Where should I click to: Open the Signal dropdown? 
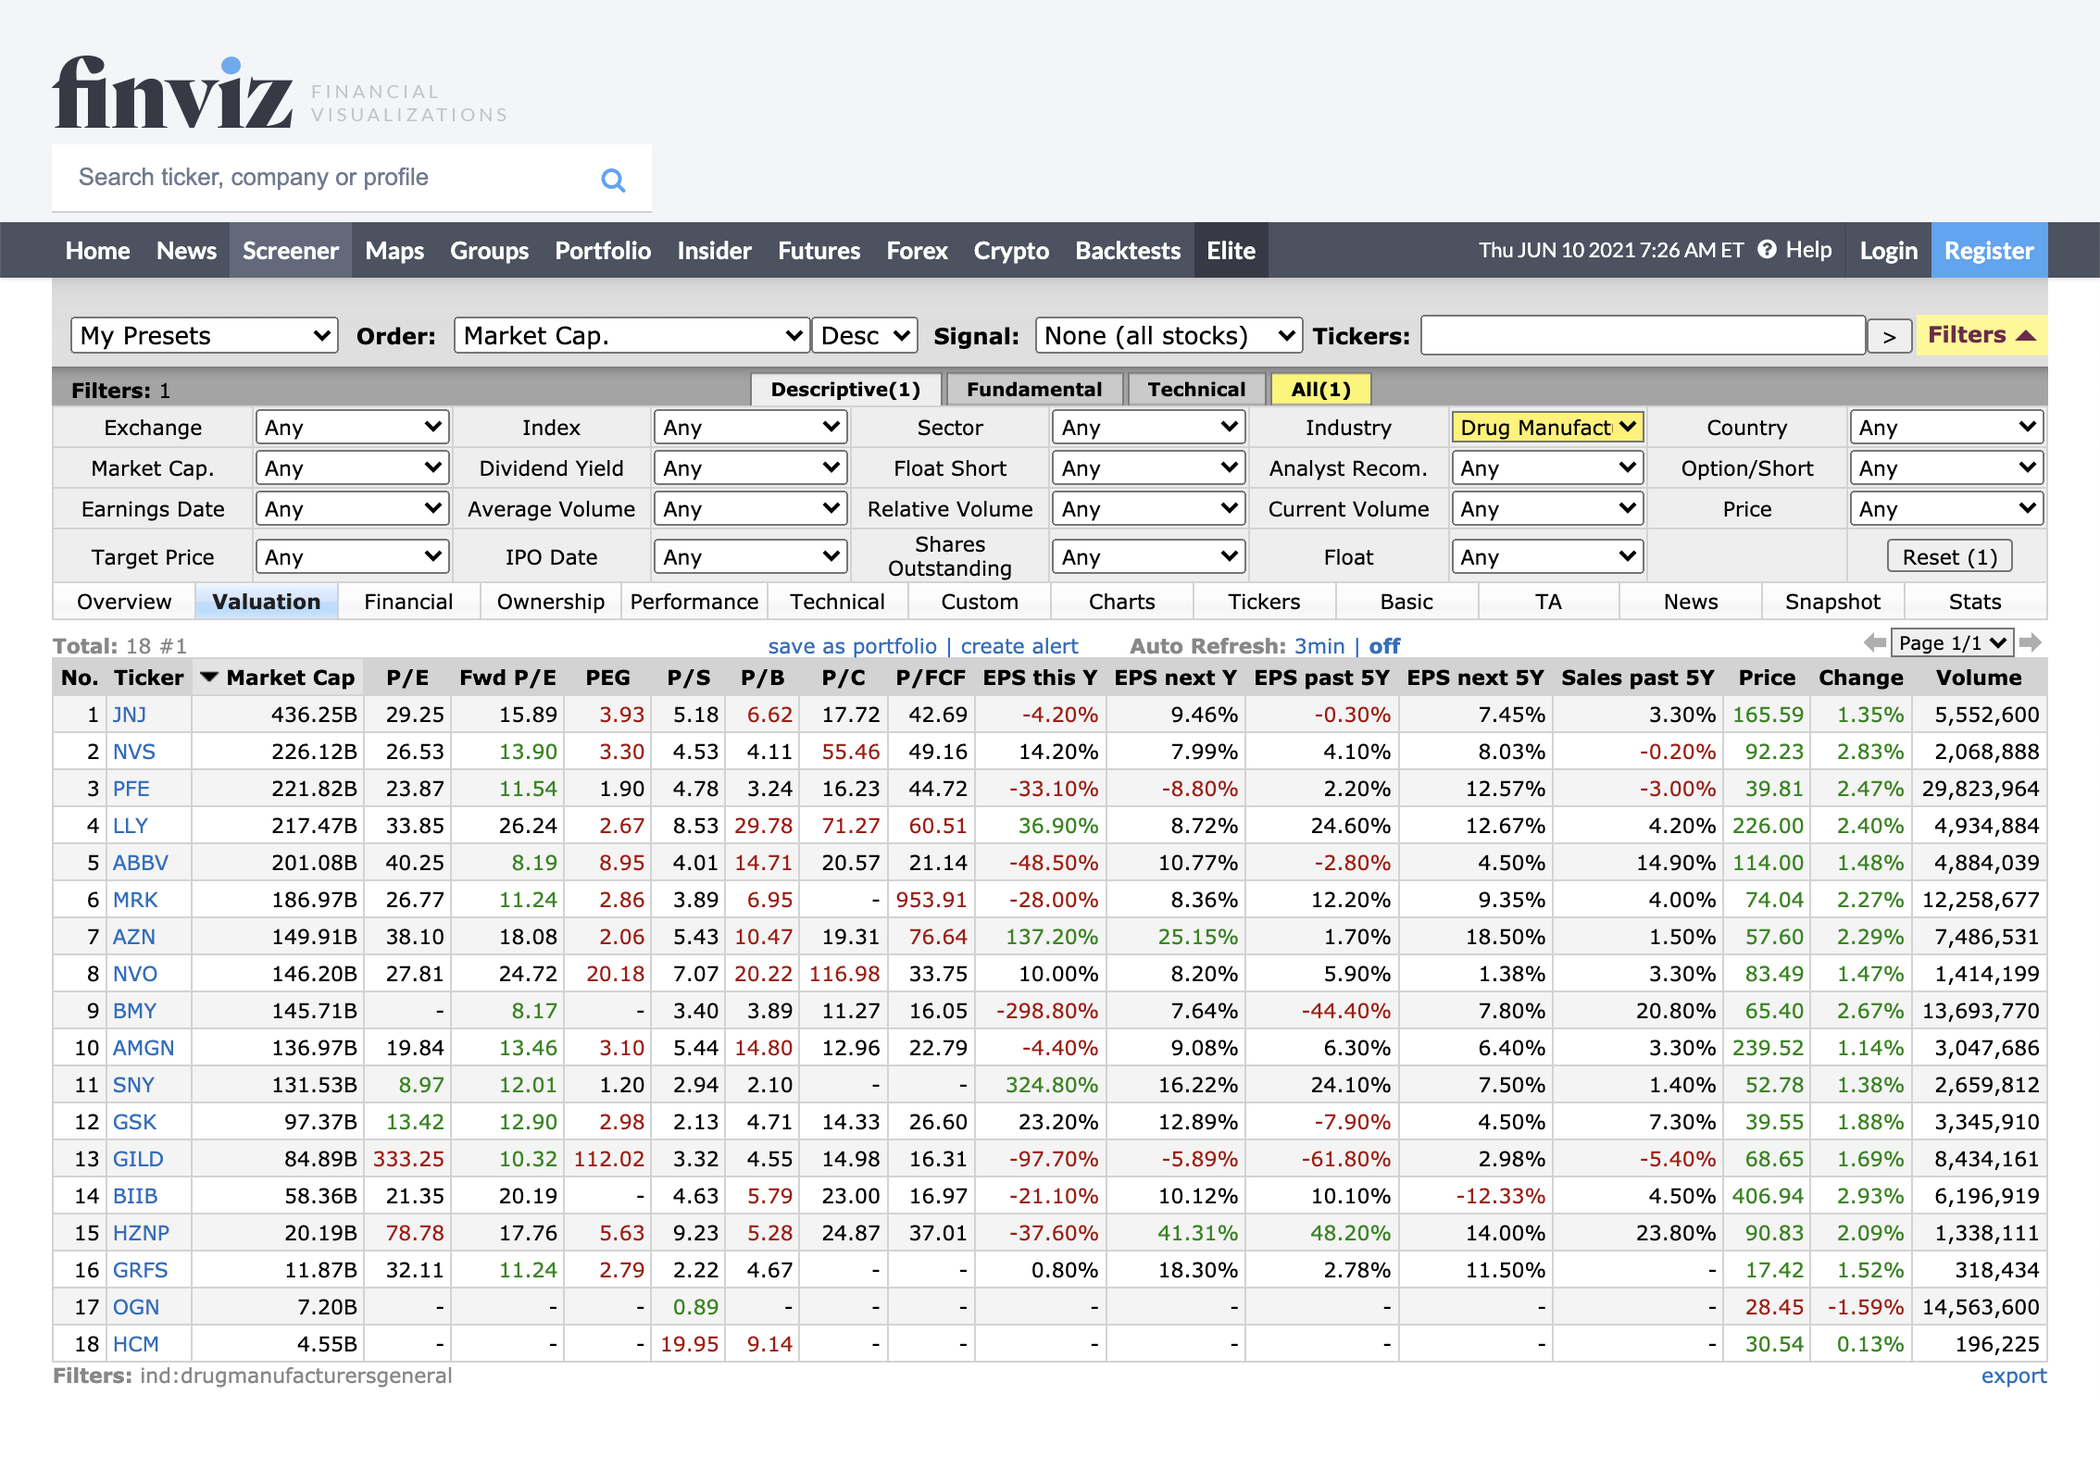point(1168,335)
